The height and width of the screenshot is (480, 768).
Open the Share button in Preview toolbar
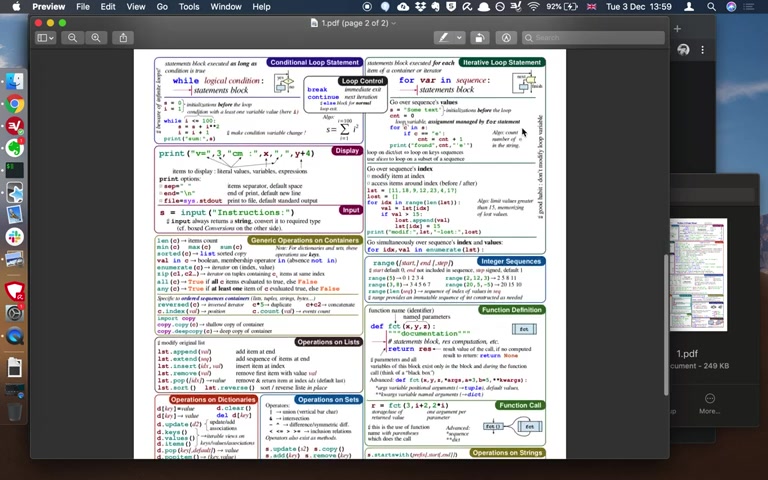(123, 38)
